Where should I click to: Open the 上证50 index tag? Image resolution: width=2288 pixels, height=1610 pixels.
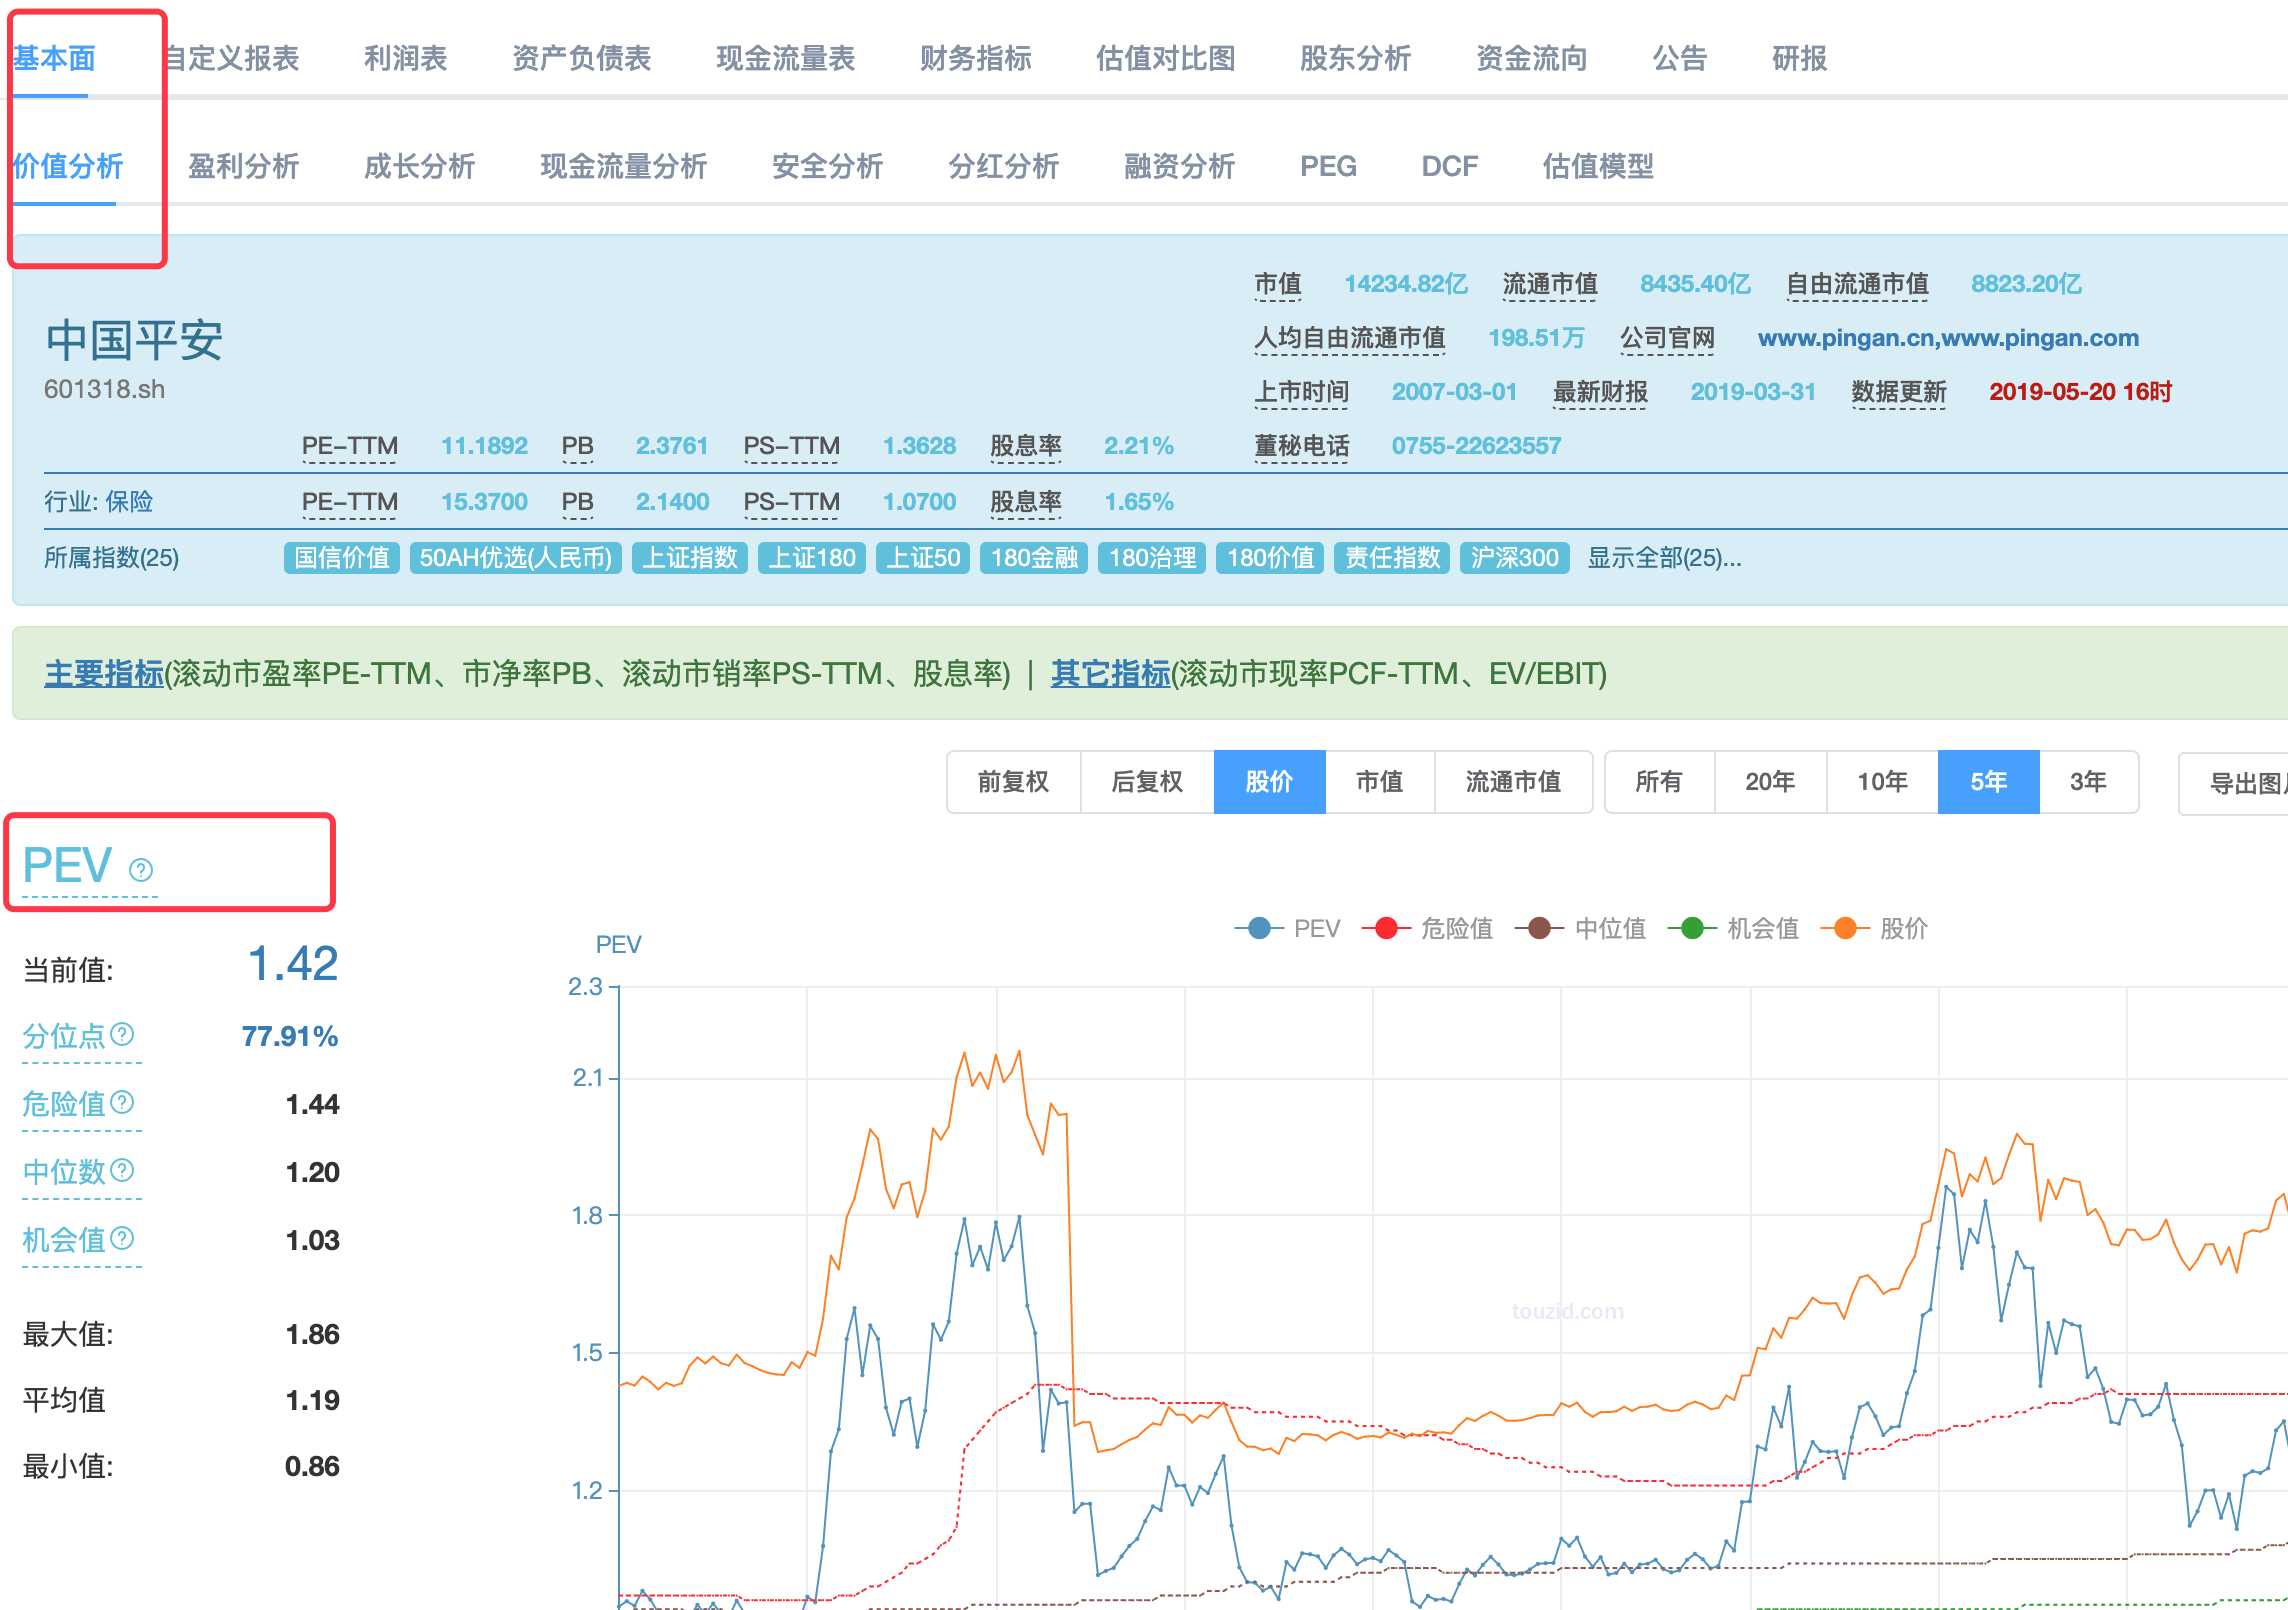923,558
